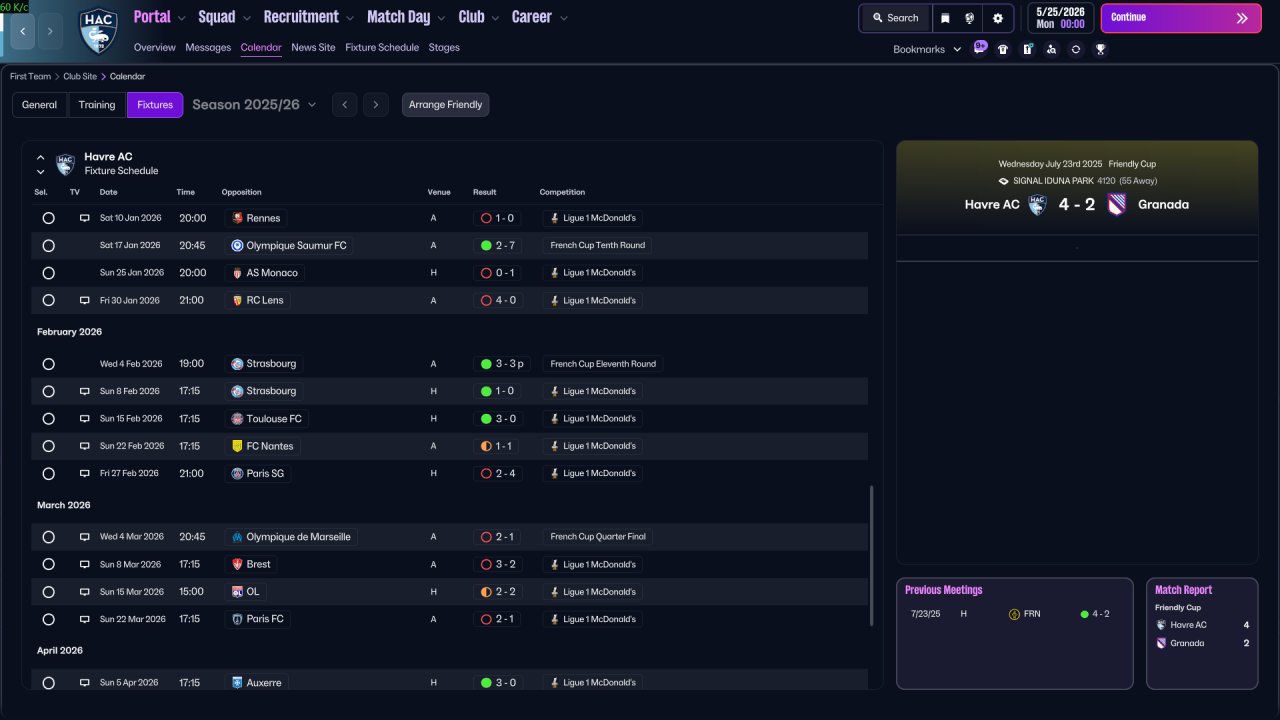The height and width of the screenshot is (720, 1280).
Task: Click the TV icon on the Brest row
Action: pos(85,564)
